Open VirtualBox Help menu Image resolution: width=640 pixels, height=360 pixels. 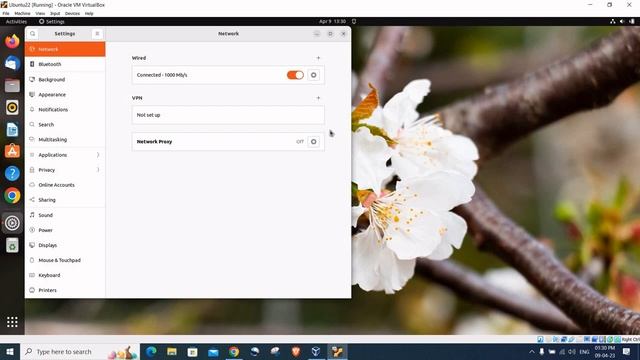89,13
